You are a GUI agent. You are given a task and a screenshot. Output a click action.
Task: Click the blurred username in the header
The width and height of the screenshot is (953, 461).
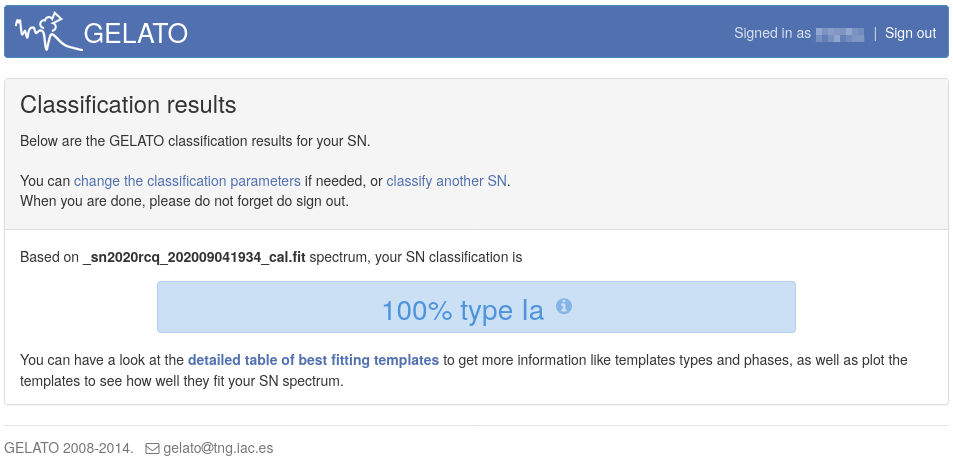pyautogui.click(x=839, y=33)
